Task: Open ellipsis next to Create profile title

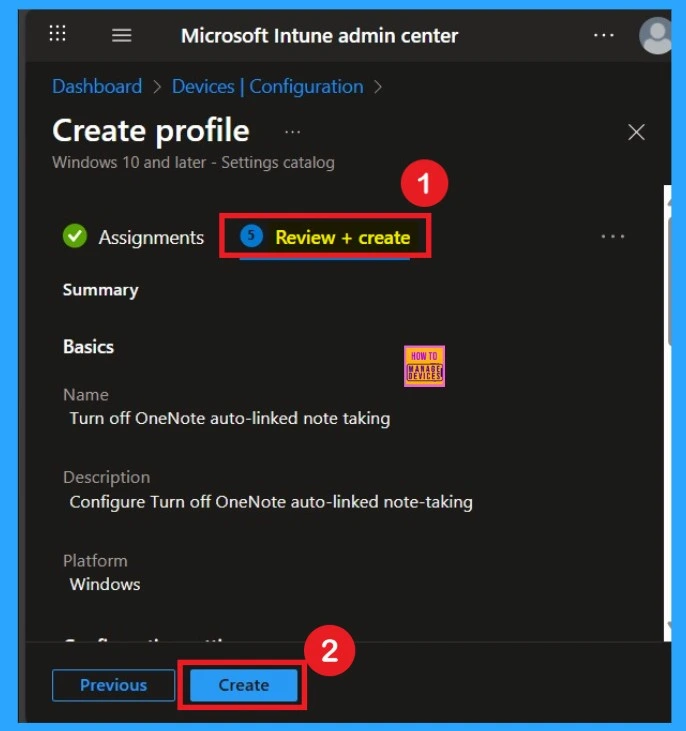Action: 292,132
